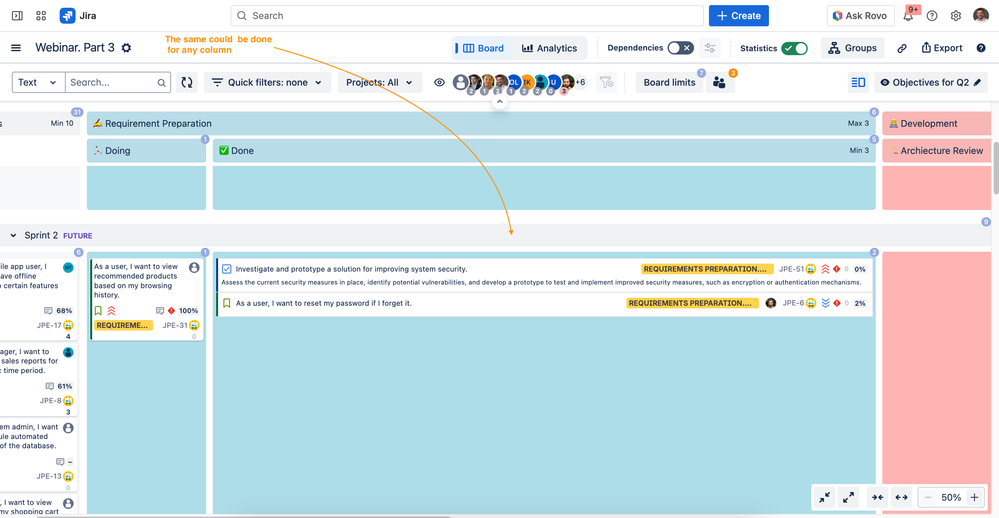
Task: Narrow columns with inward horizontal arrows
Action: pyautogui.click(x=877, y=498)
